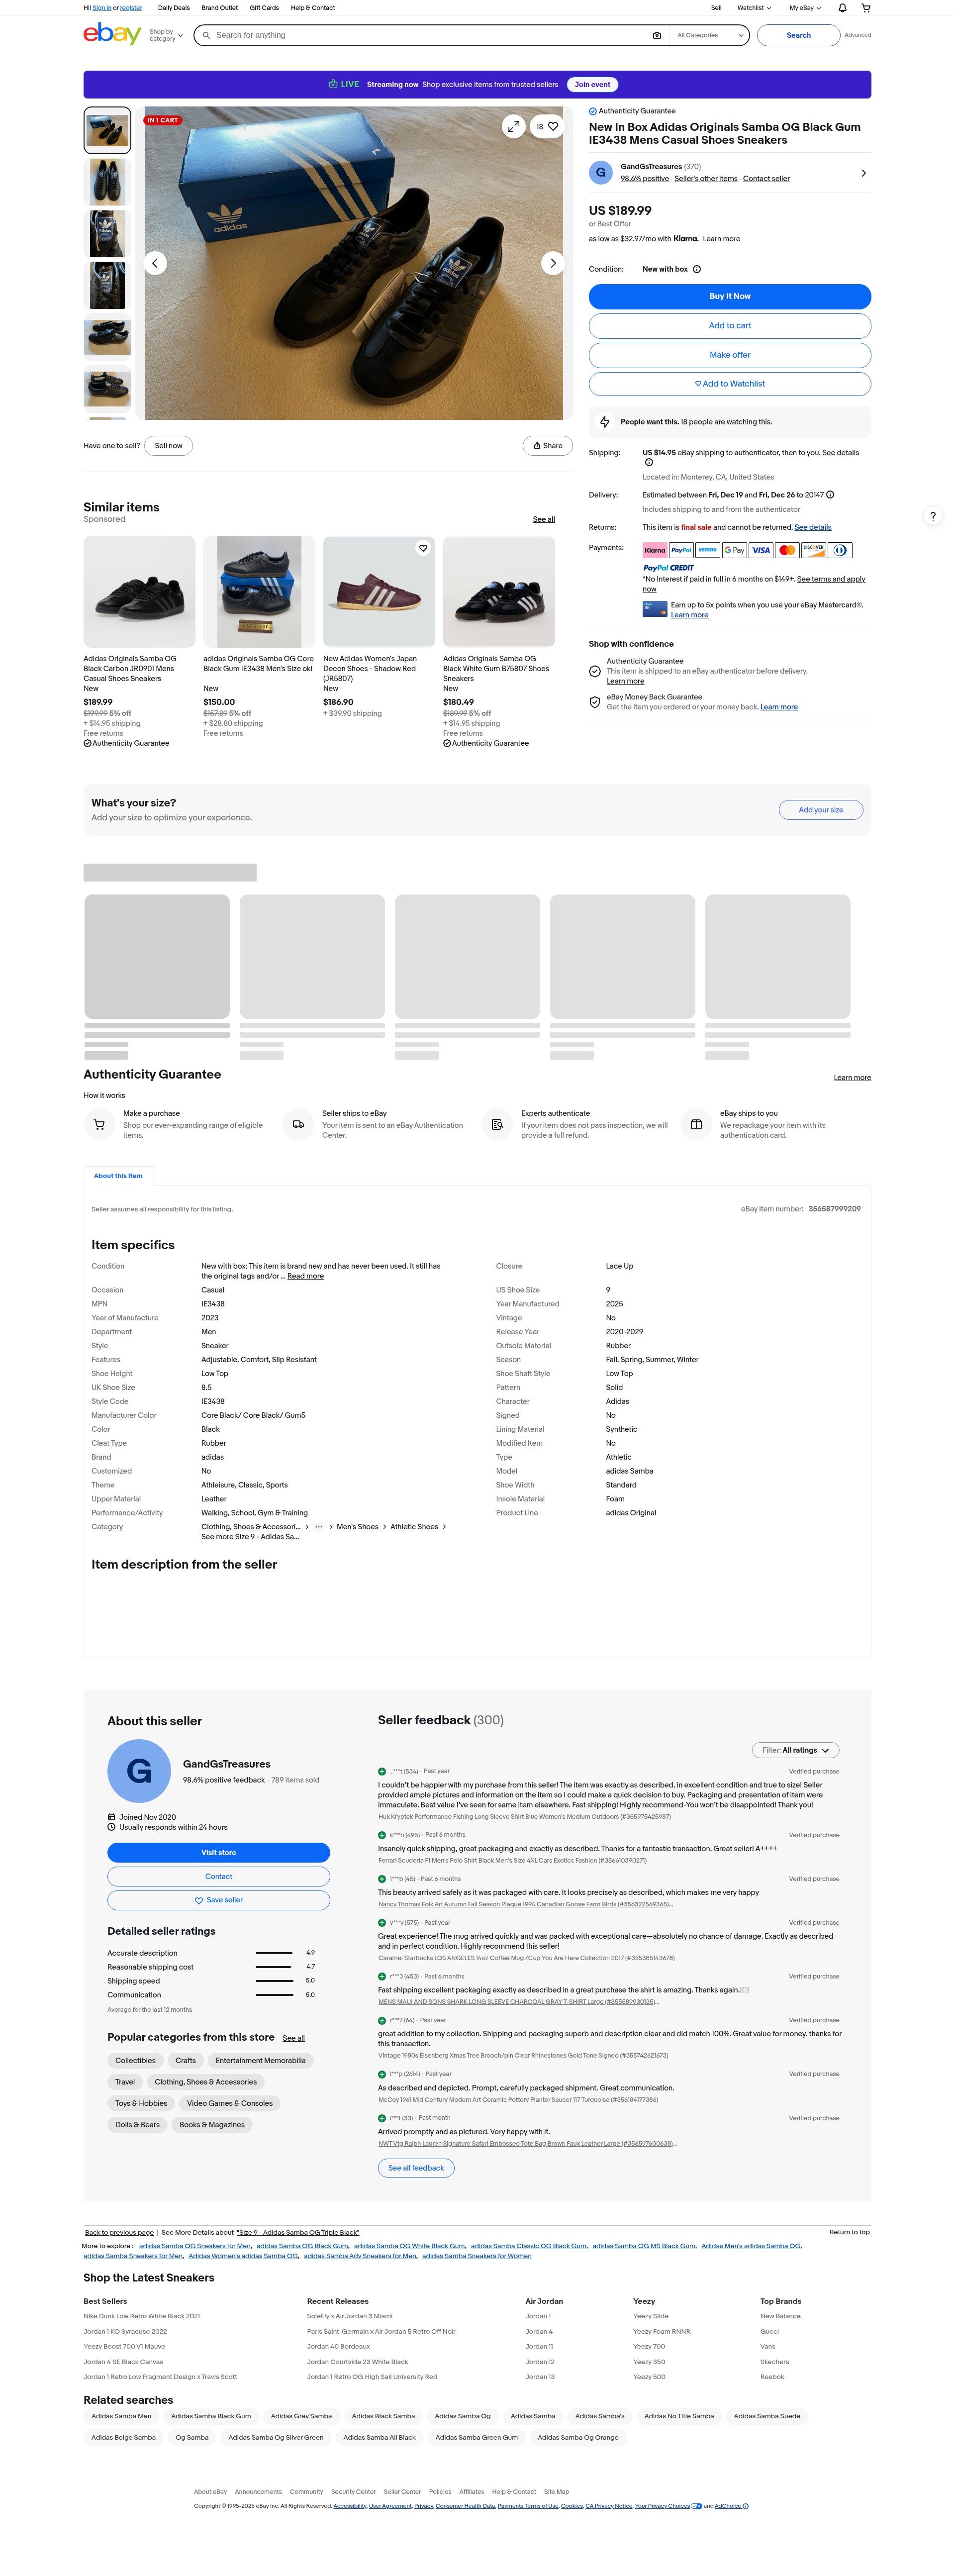Viewport: 955px width, 2576px height.
Task: Open Daily Deals menu item
Action: (x=174, y=8)
